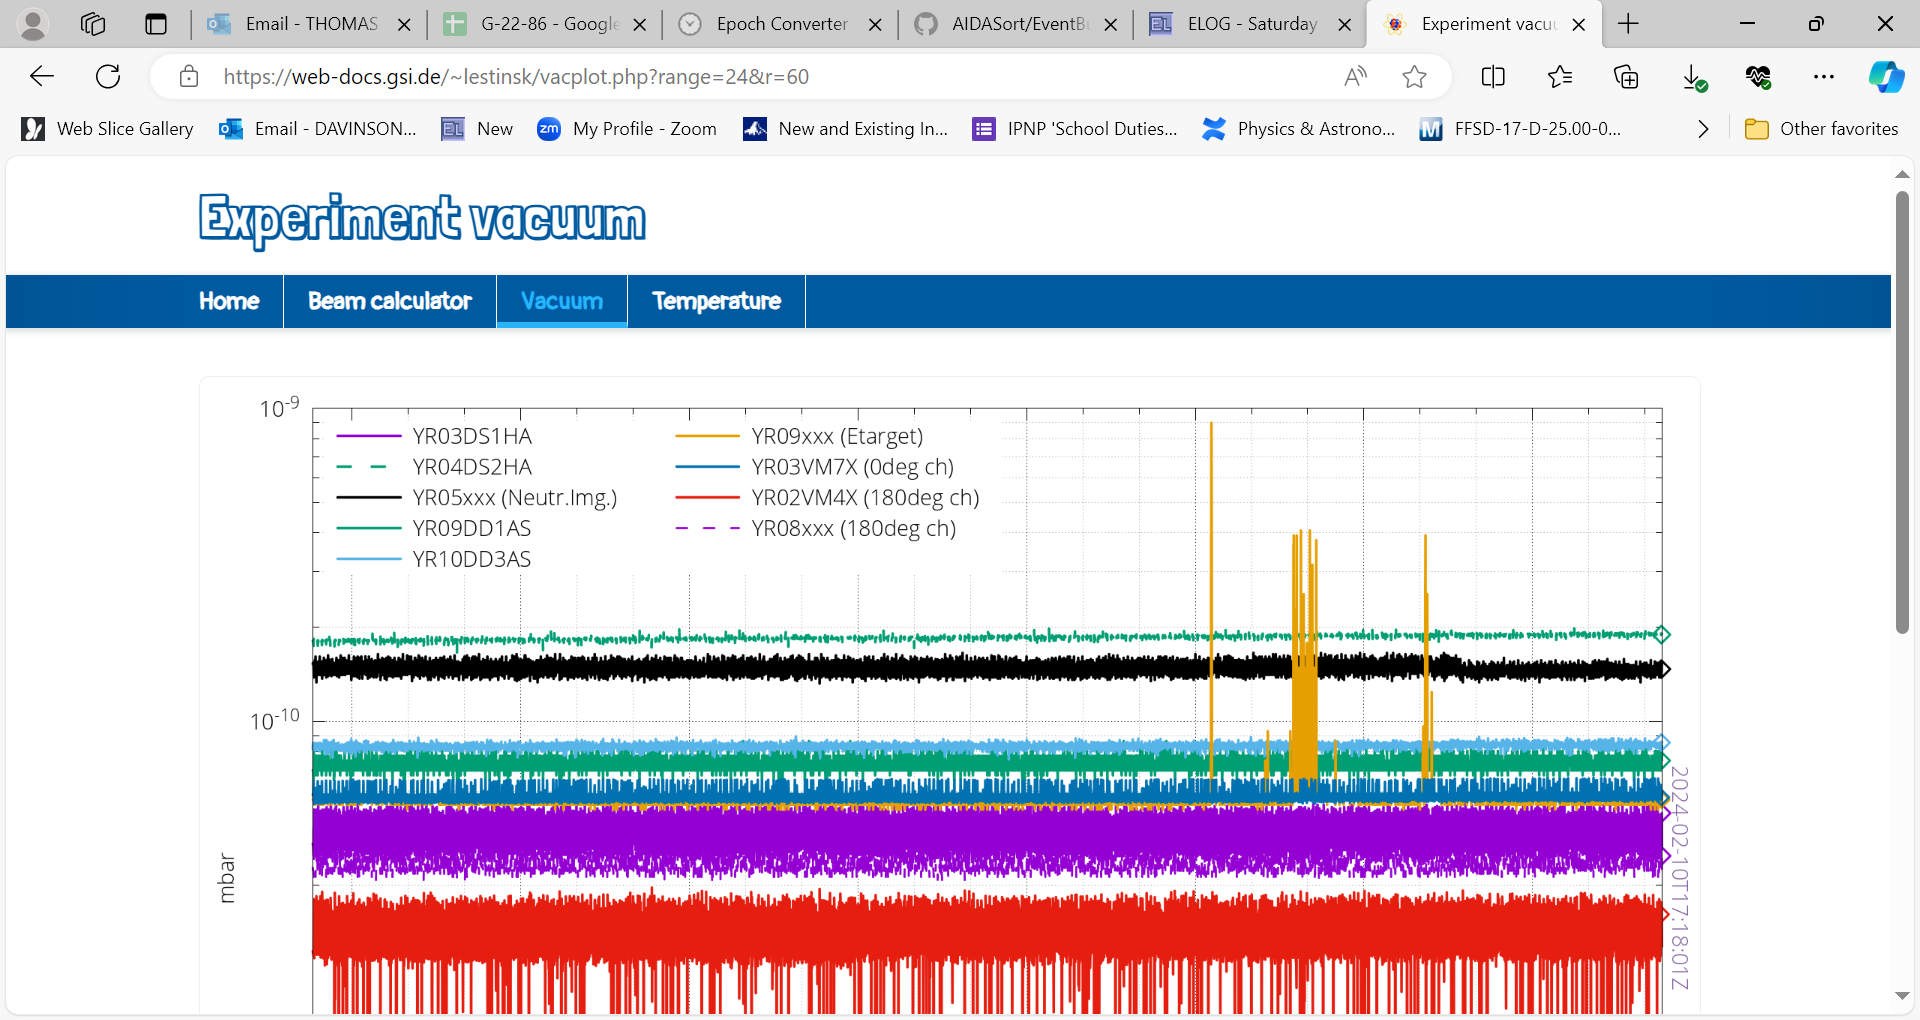Click the mbar axis label
Image resolution: width=1920 pixels, height=1020 pixels.
227,879
